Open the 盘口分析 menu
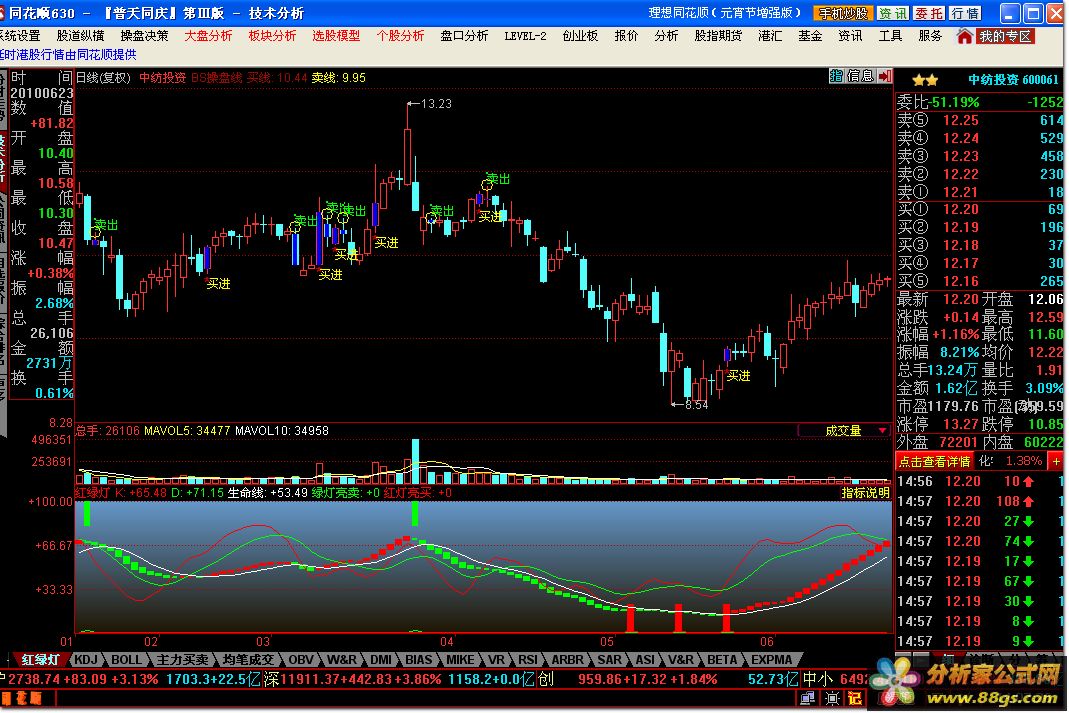 464,36
